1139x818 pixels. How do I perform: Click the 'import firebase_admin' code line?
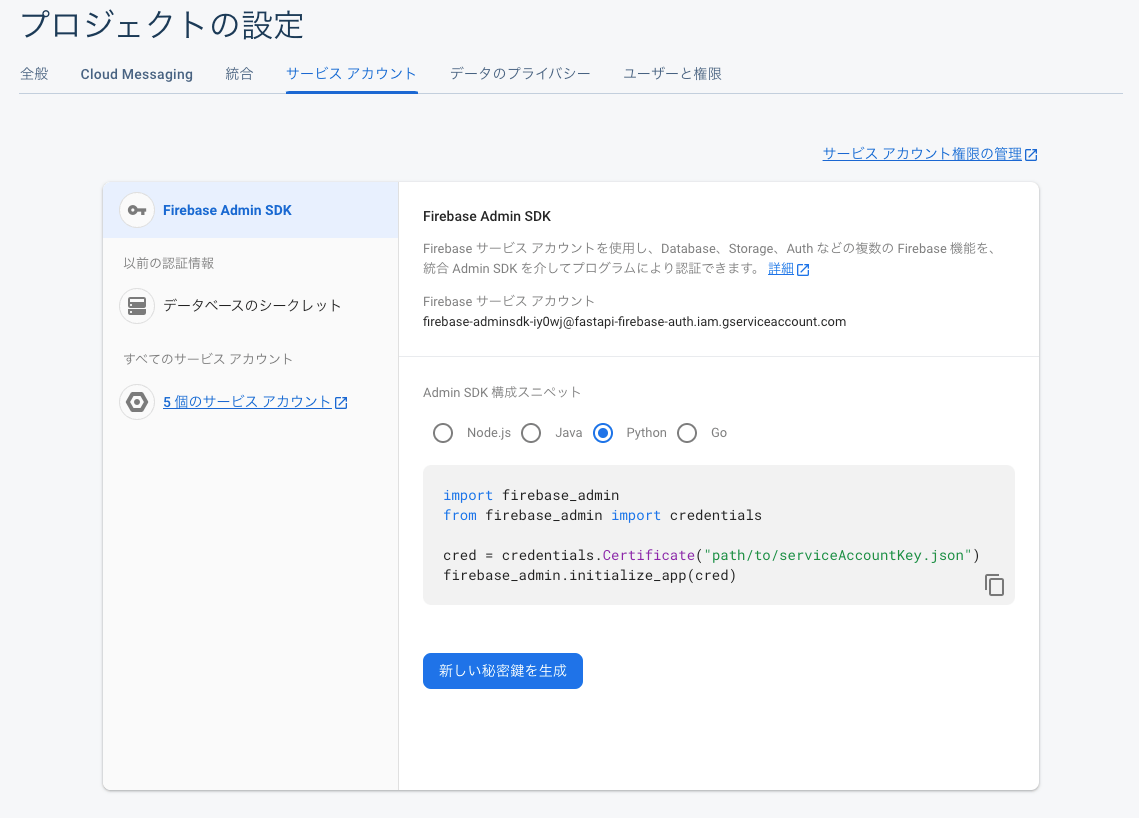531,495
